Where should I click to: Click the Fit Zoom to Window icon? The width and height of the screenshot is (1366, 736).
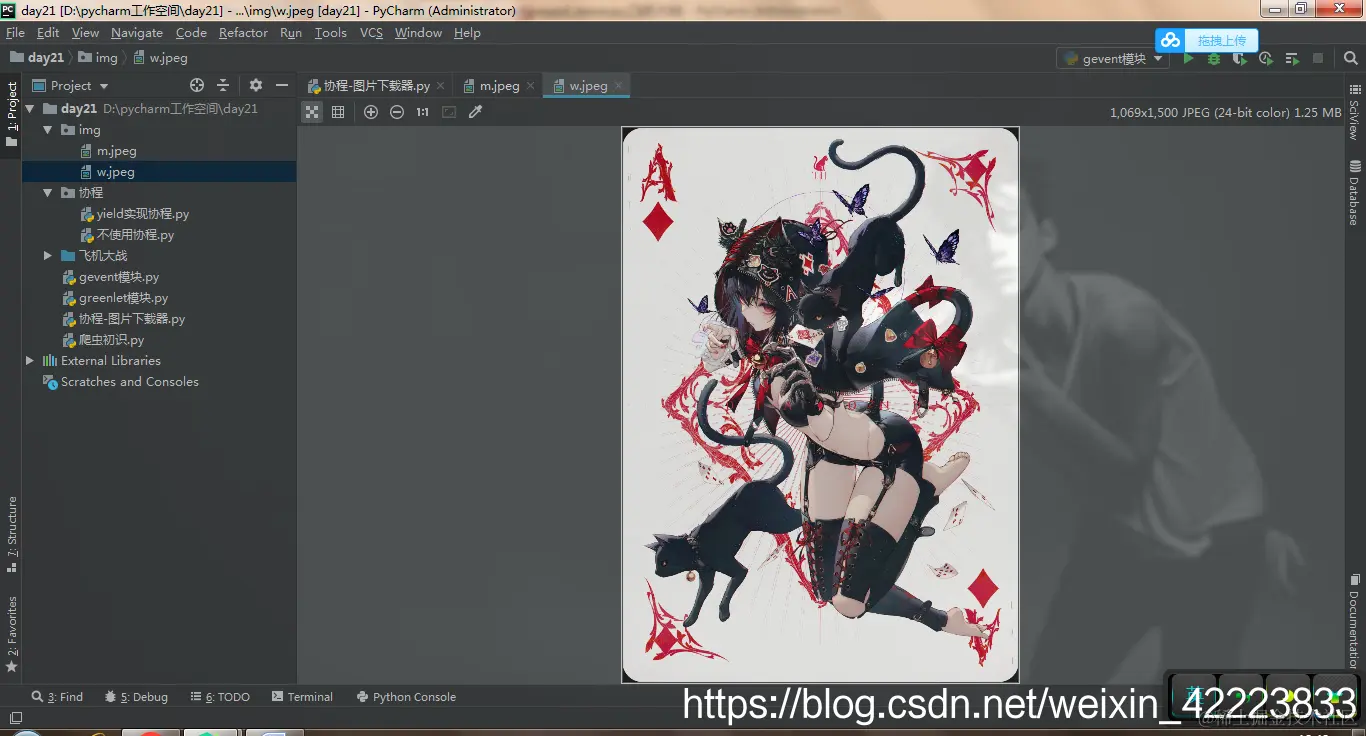pos(449,112)
